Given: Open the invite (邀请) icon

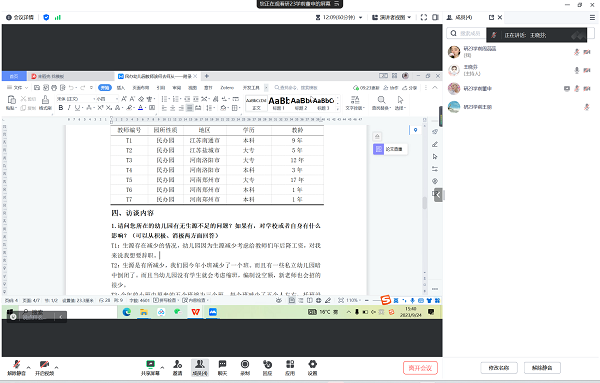Looking at the screenshot, I should 177,368.
